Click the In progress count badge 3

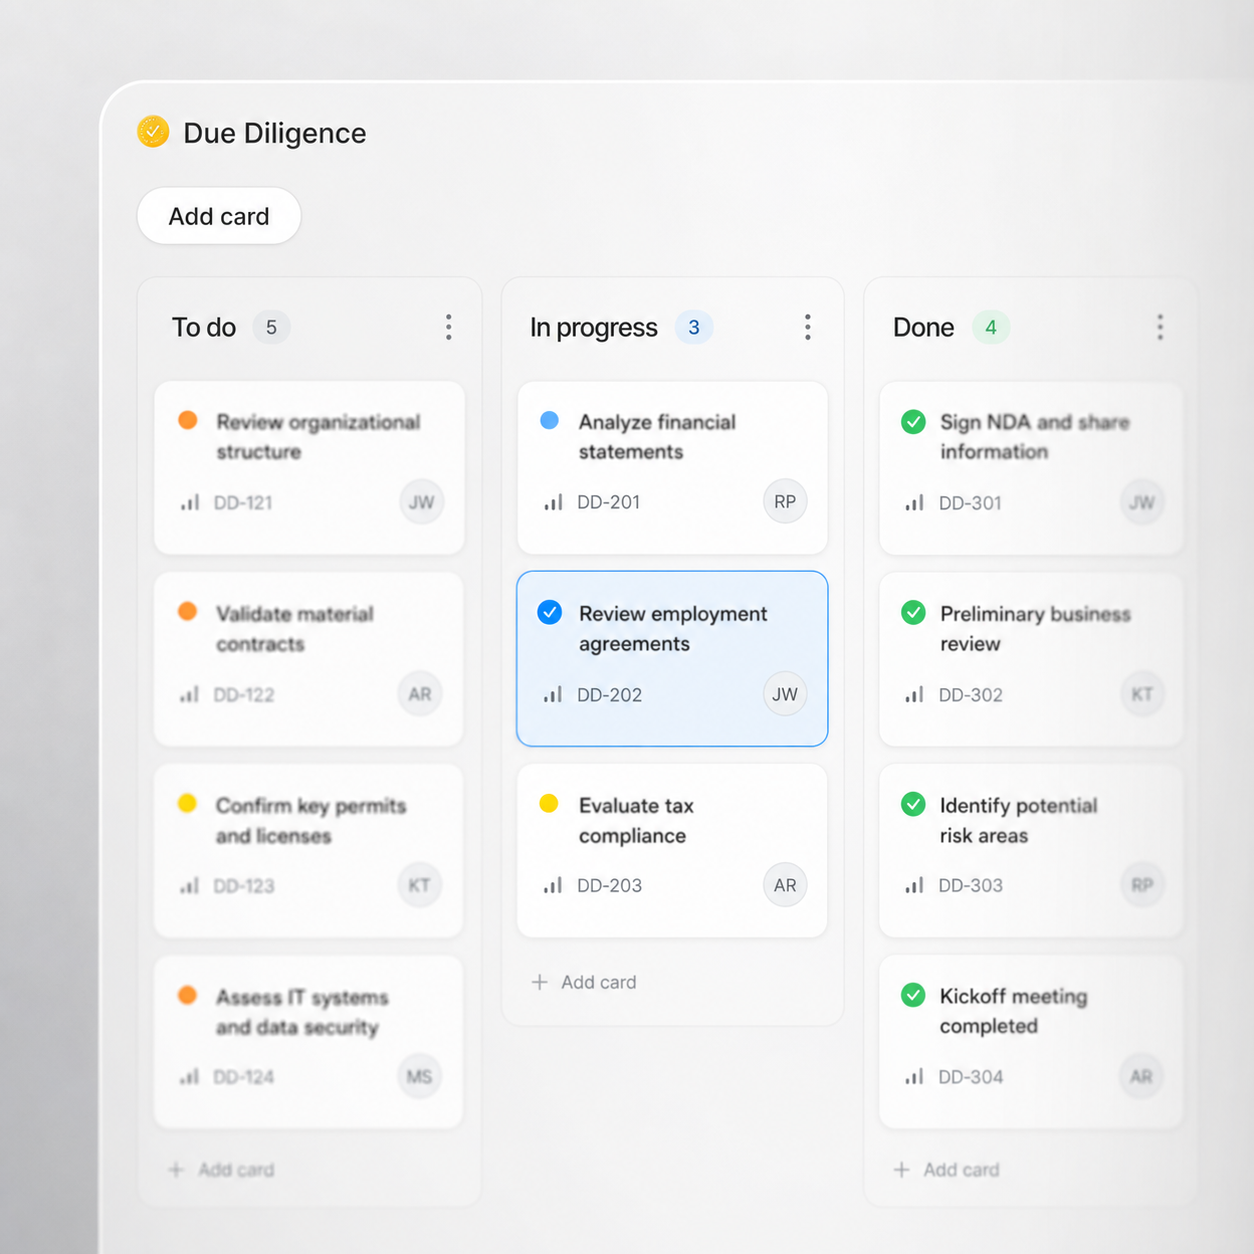pos(694,327)
